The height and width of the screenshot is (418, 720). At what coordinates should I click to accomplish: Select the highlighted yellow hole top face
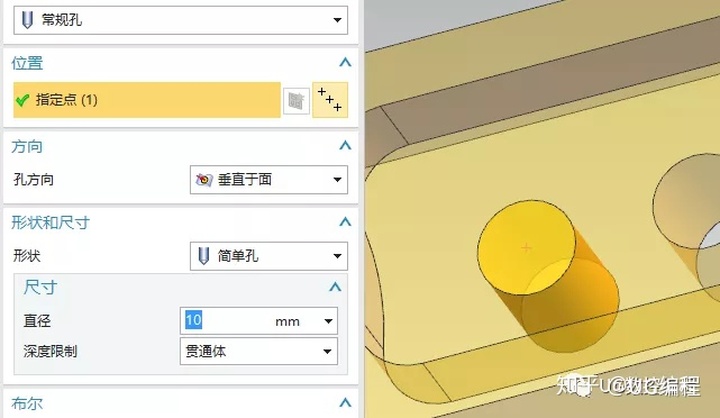(x=526, y=247)
